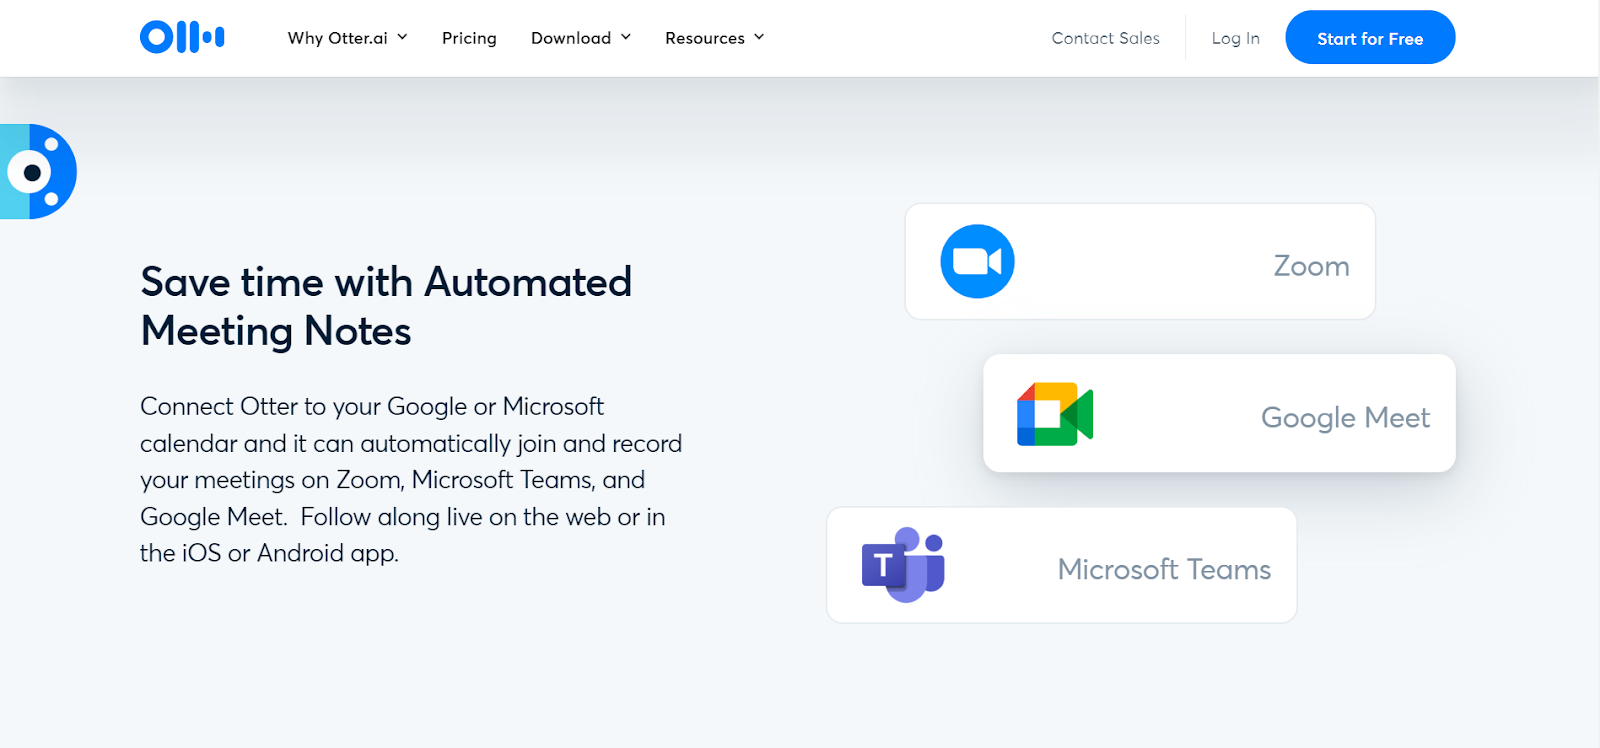Select the Zoom card label
The height and width of the screenshot is (748, 1600).
click(x=1311, y=266)
